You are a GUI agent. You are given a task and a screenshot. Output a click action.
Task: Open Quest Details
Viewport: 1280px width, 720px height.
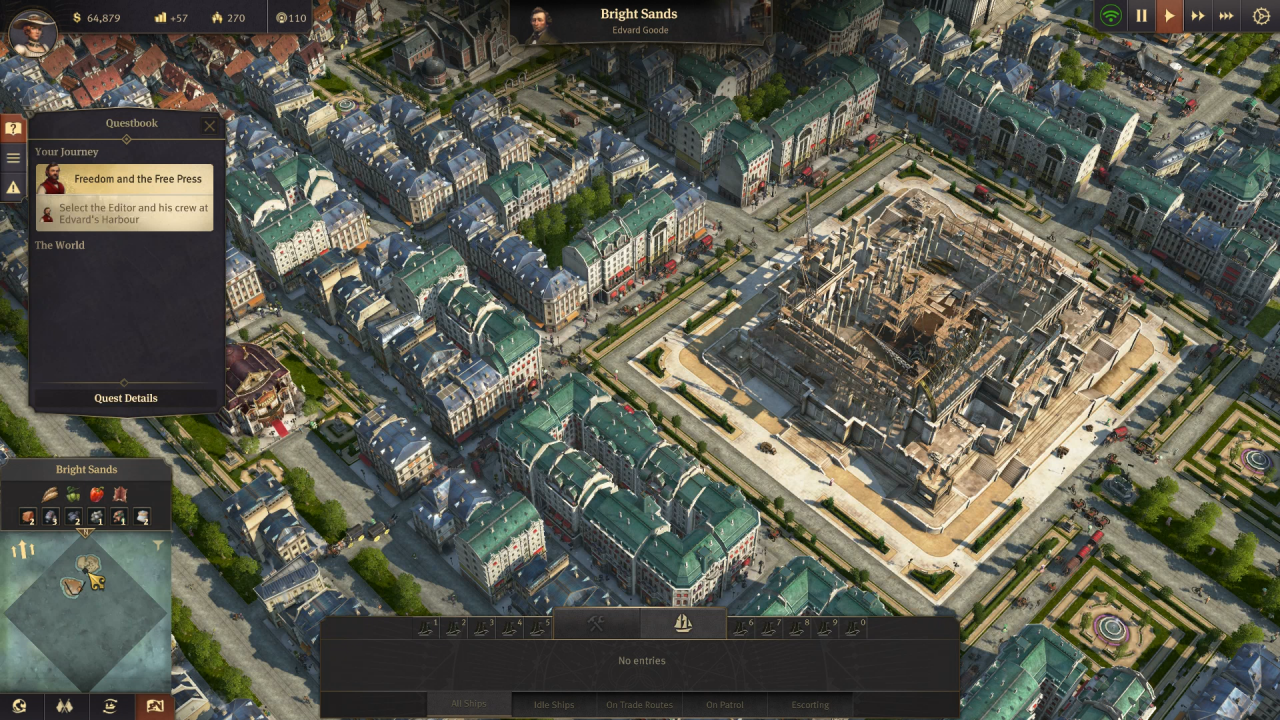(x=126, y=398)
